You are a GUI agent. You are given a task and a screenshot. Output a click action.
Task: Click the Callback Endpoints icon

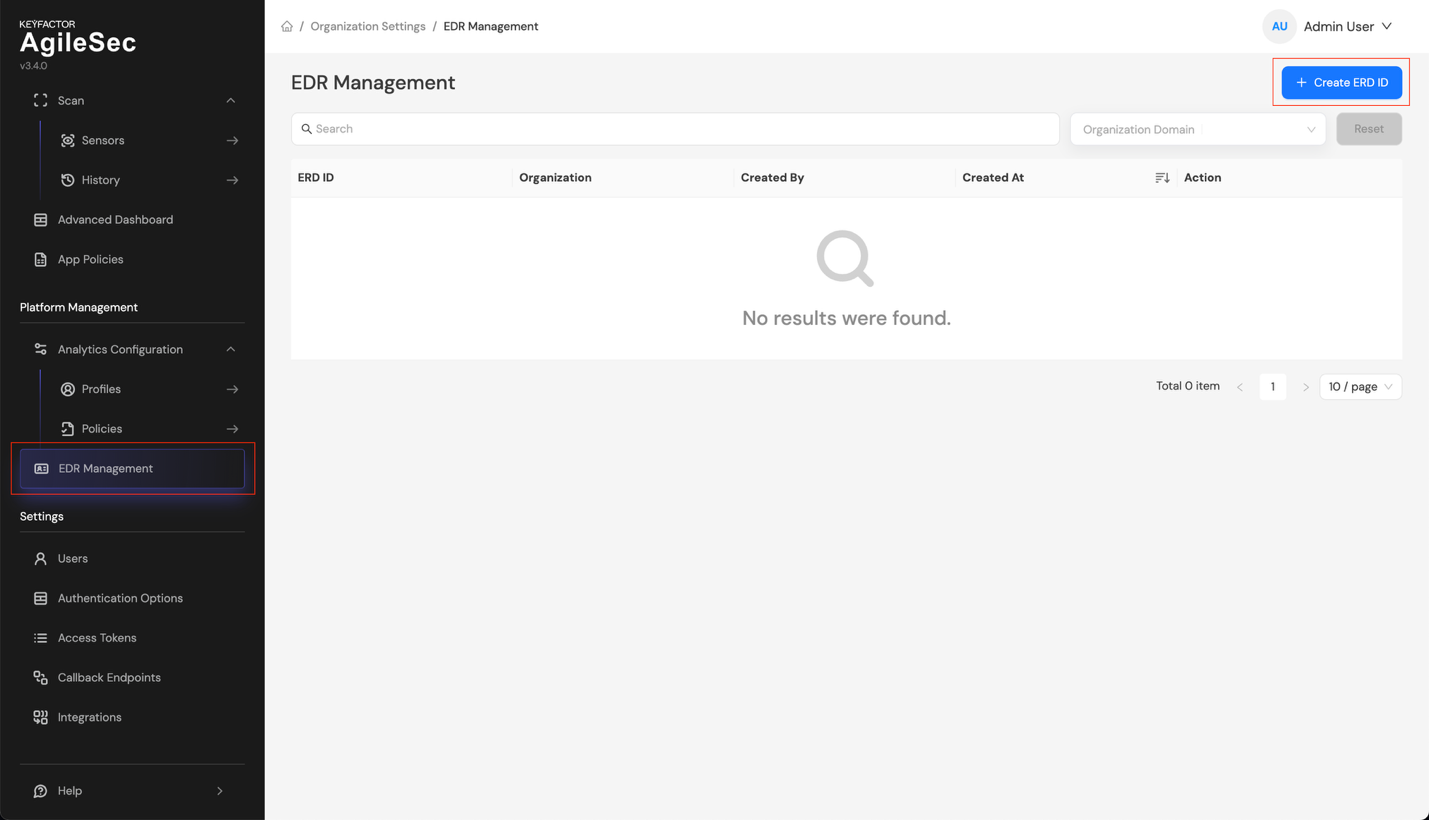[40, 677]
